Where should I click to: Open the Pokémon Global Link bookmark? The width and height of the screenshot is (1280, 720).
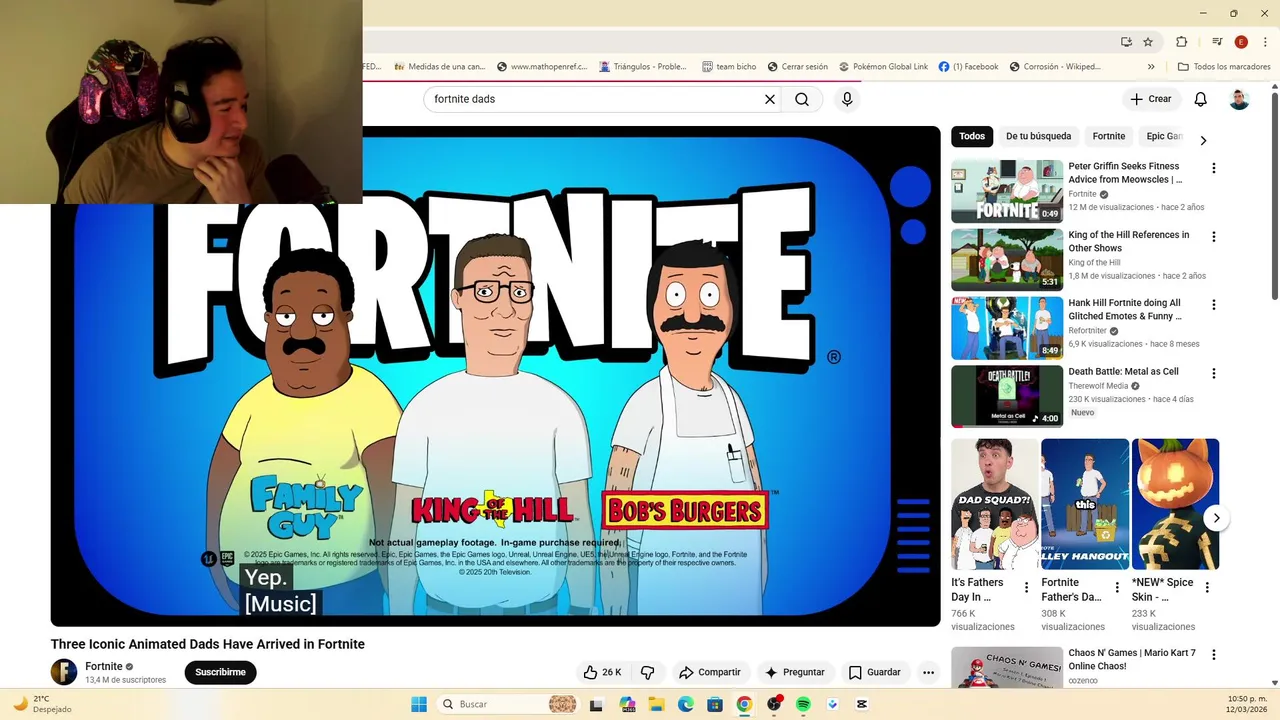883,67
